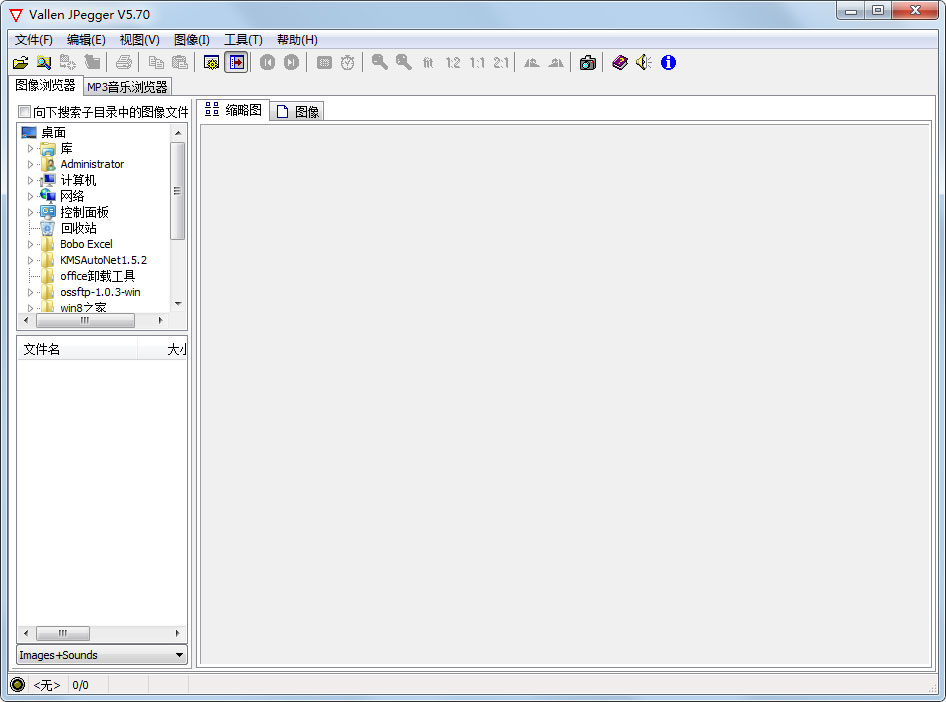Enable searching subdirectories for image files
This screenshot has height=702, width=946.
click(25, 112)
